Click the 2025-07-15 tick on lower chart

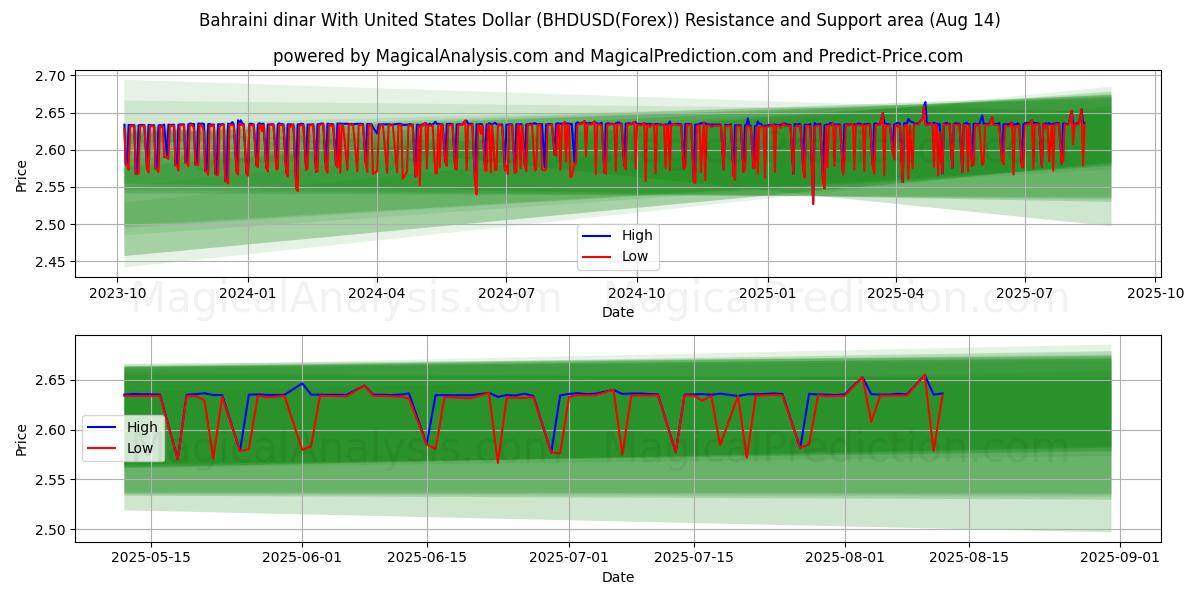pyautogui.click(x=694, y=558)
